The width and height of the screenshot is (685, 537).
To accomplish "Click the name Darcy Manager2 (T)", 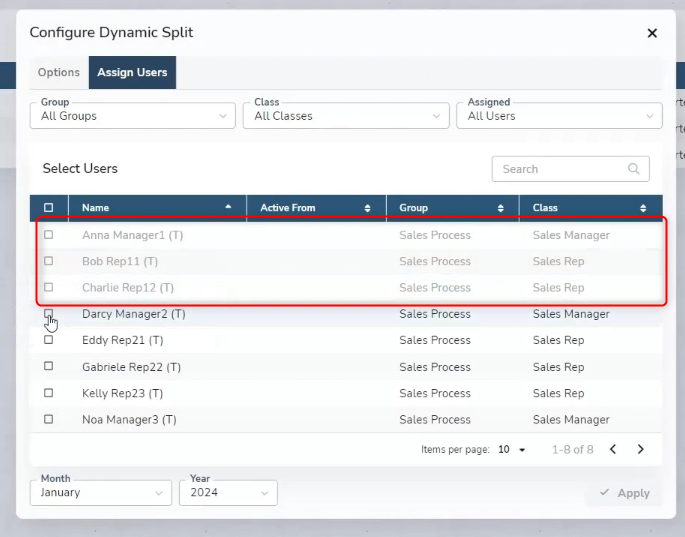I will pos(134,314).
